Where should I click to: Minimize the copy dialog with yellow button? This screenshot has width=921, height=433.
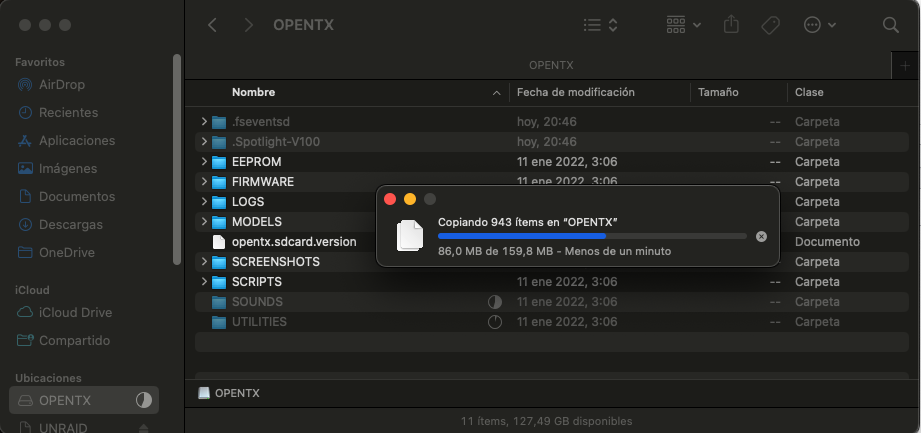pyautogui.click(x=410, y=199)
